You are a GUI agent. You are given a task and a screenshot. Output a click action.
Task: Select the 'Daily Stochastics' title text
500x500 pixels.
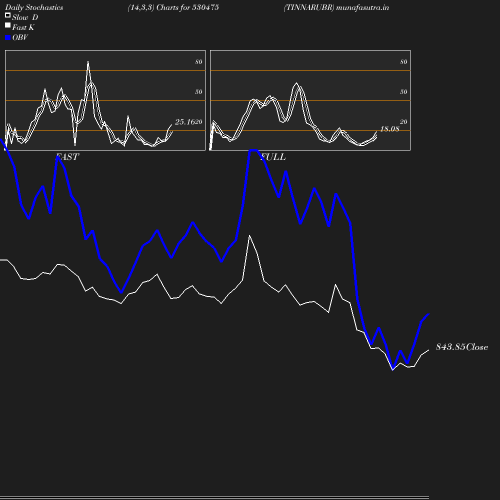click(x=34, y=8)
